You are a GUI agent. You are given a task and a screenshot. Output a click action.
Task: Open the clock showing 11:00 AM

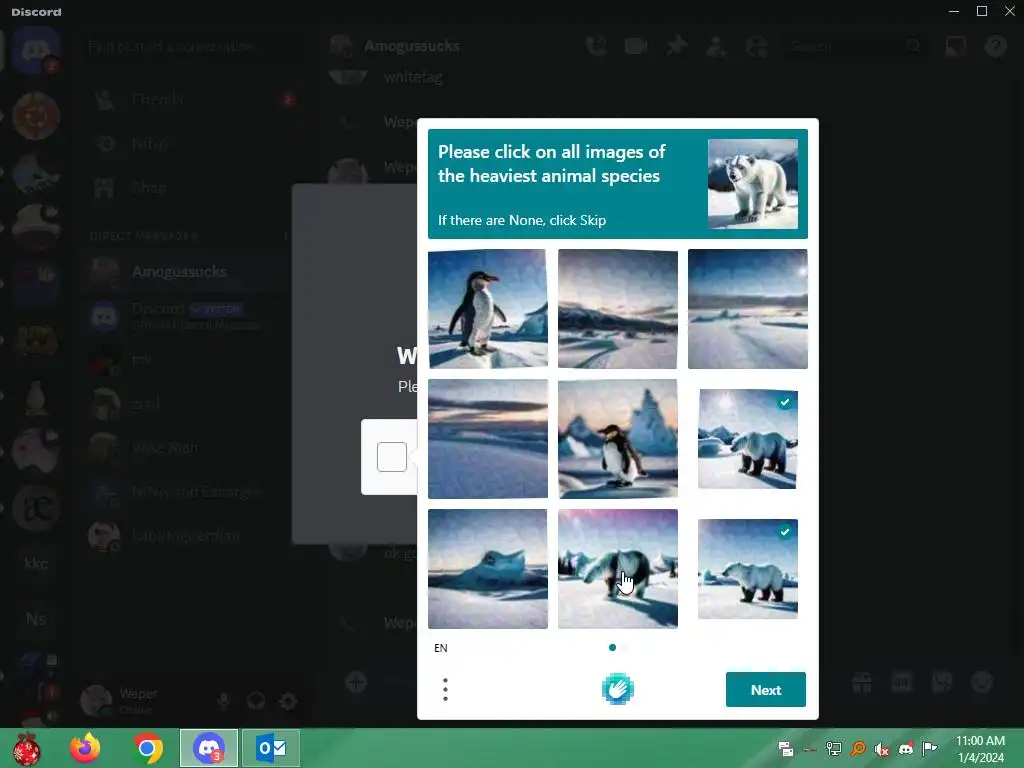[980, 749]
